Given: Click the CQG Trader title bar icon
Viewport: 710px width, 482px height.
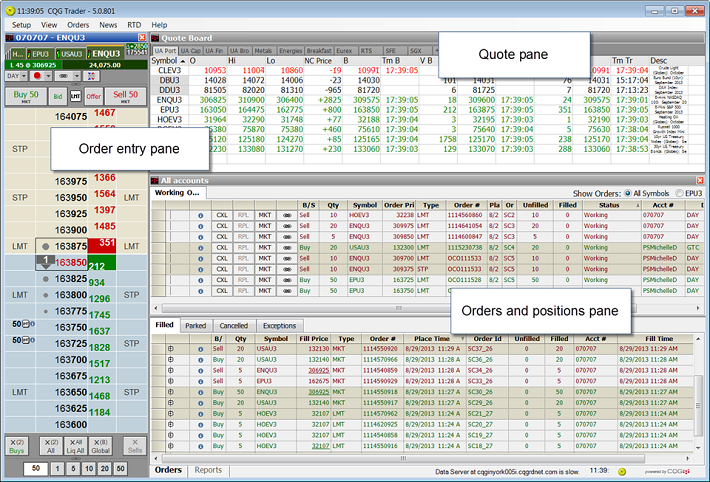Looking at the screenshot, I should [x=10, y=10].
